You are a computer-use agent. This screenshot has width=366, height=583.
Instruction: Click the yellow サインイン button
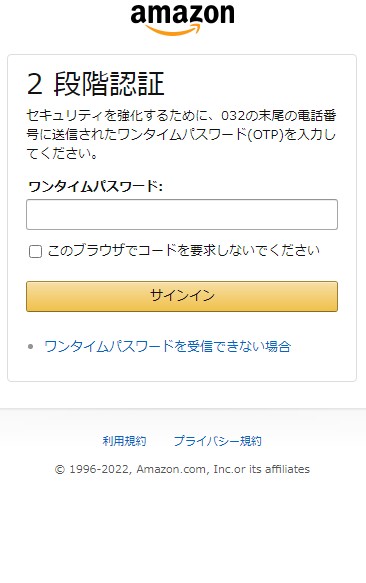pos(182,296)
